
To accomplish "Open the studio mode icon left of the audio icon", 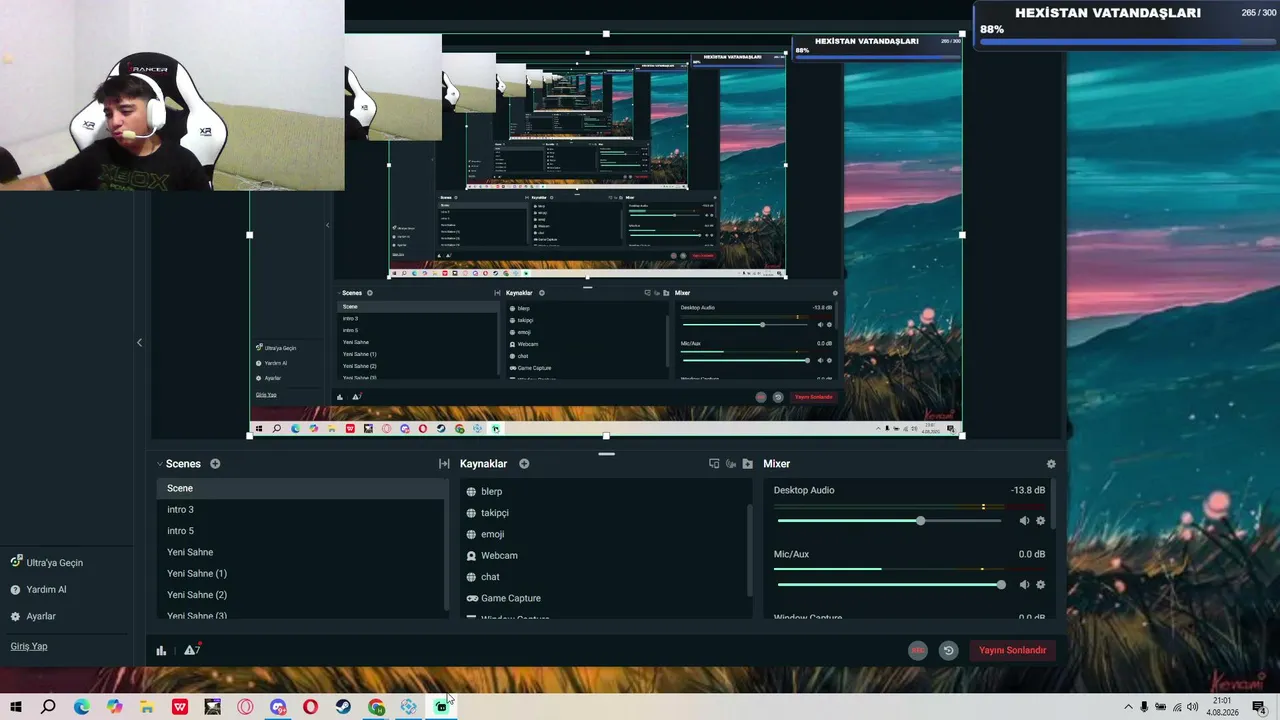I will pyautogui.click(x=714, y=464).
